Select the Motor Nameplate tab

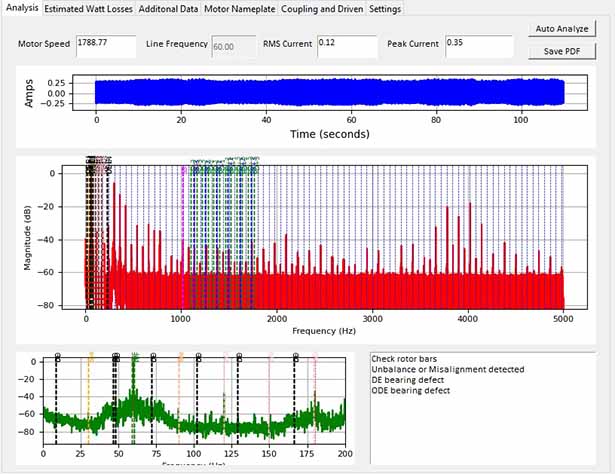[240, 9]
